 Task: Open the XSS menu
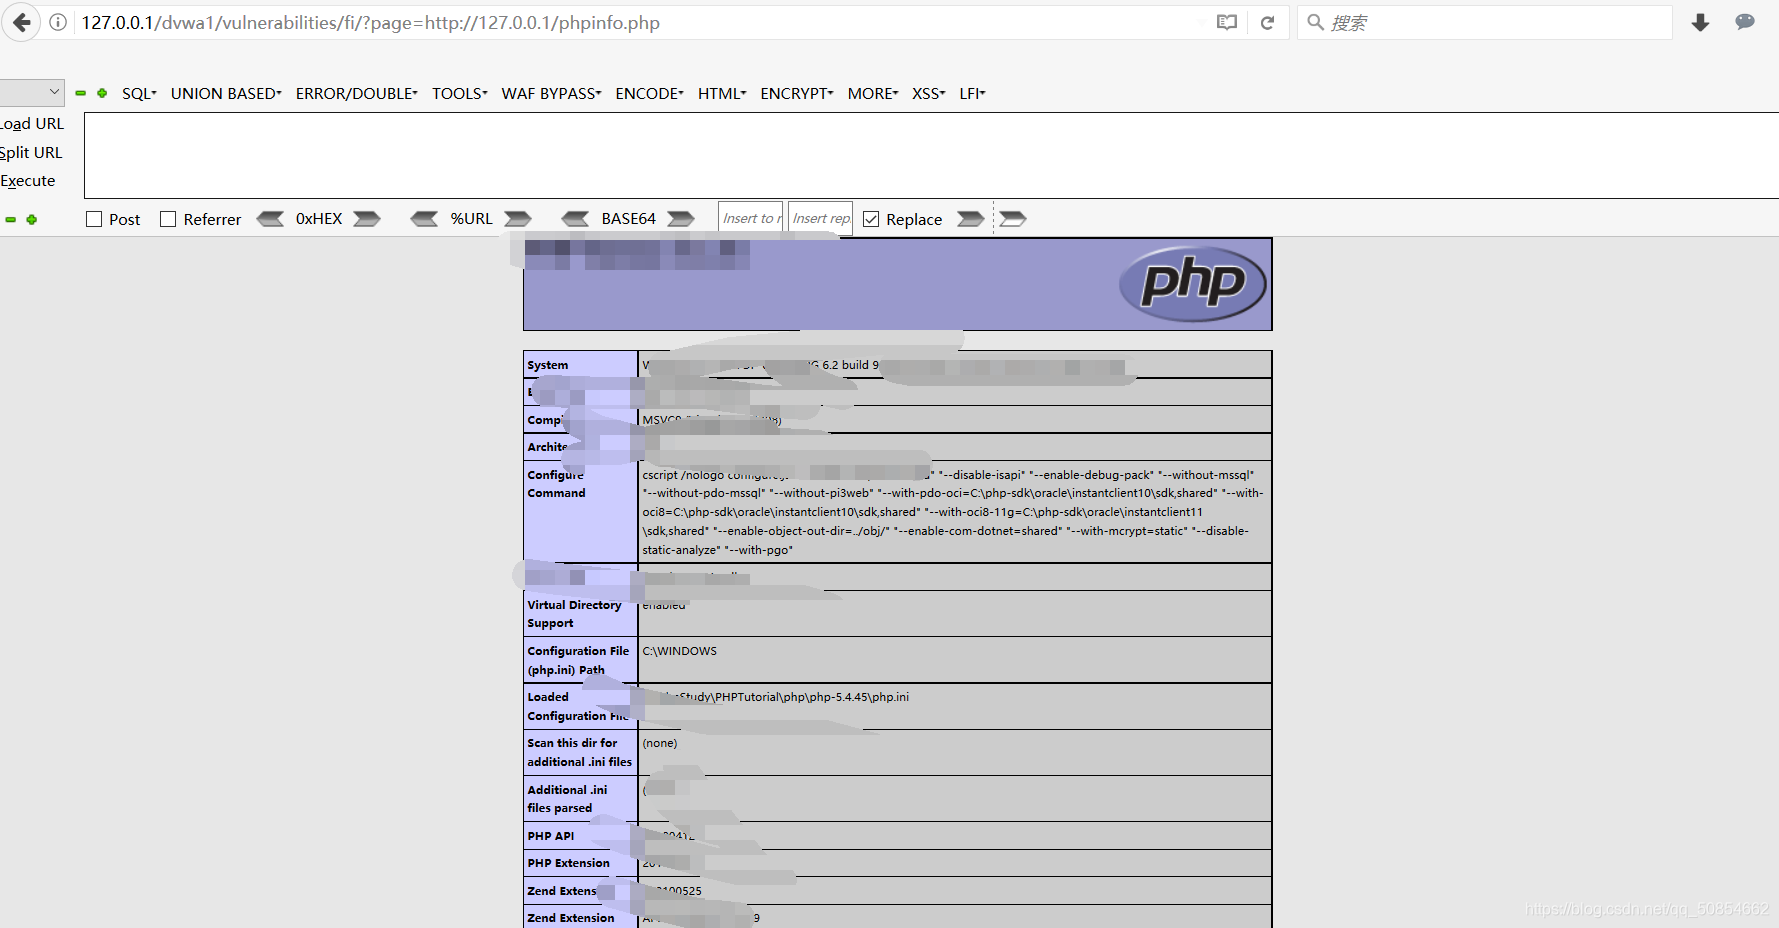tap(928, 93)
